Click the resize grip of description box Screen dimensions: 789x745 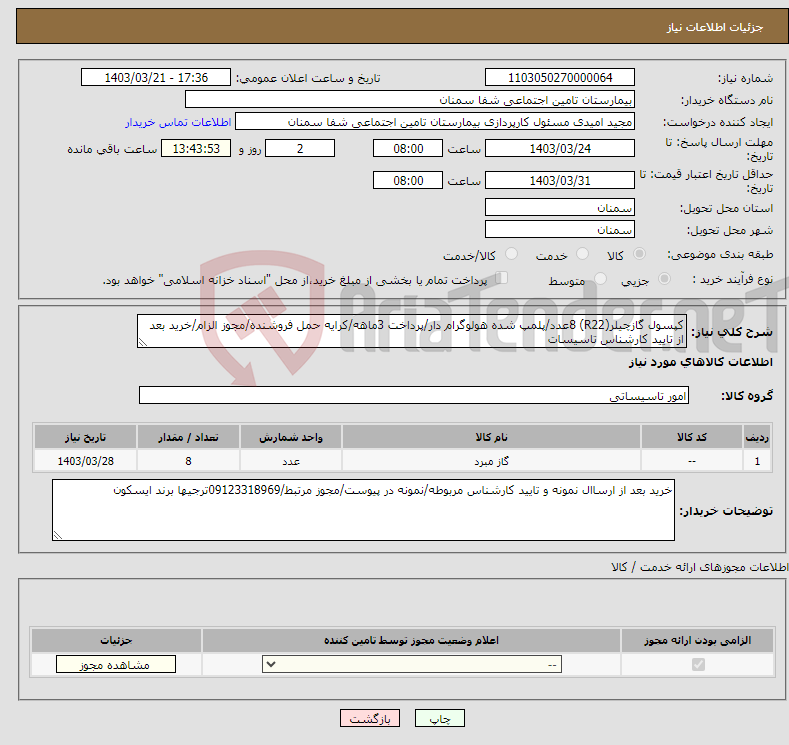[x=143, y=343]
